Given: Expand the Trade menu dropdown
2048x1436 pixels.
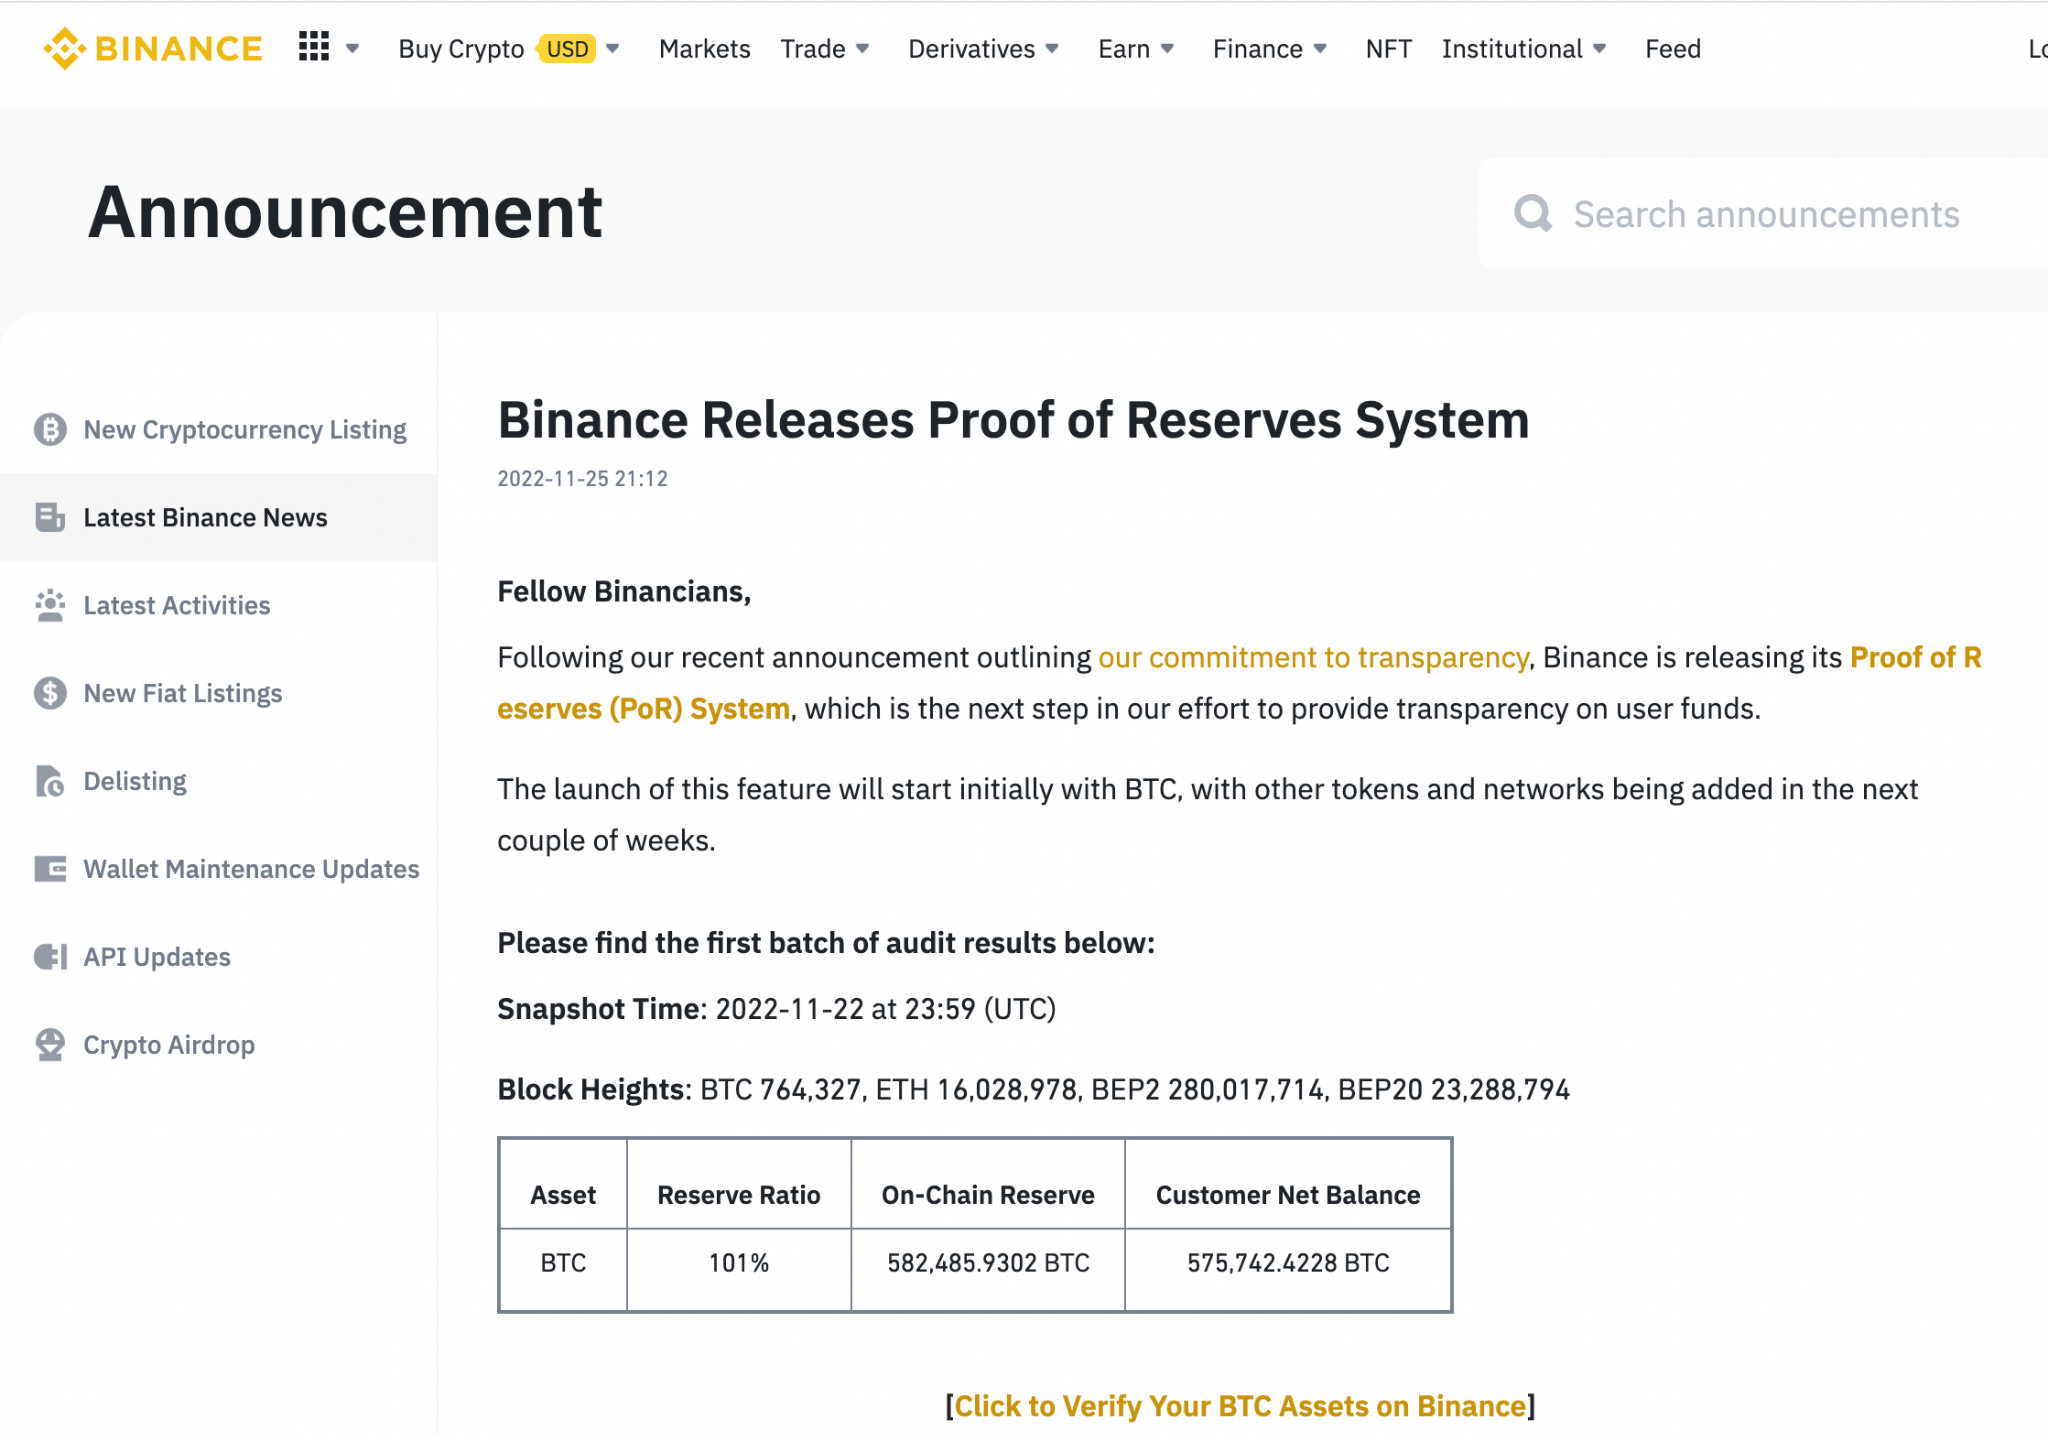Looking at the screenshot, I should 862,49.
